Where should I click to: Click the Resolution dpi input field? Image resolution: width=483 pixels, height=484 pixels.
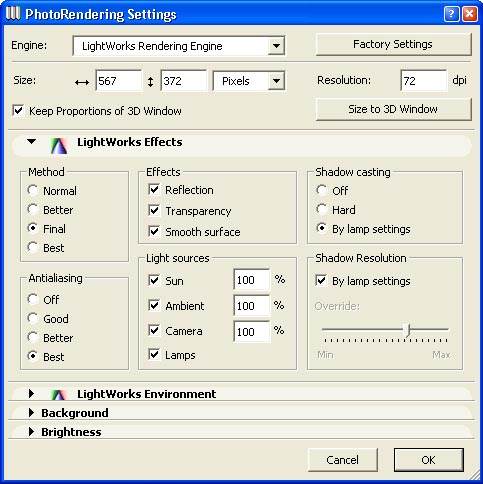pos(423,81)
